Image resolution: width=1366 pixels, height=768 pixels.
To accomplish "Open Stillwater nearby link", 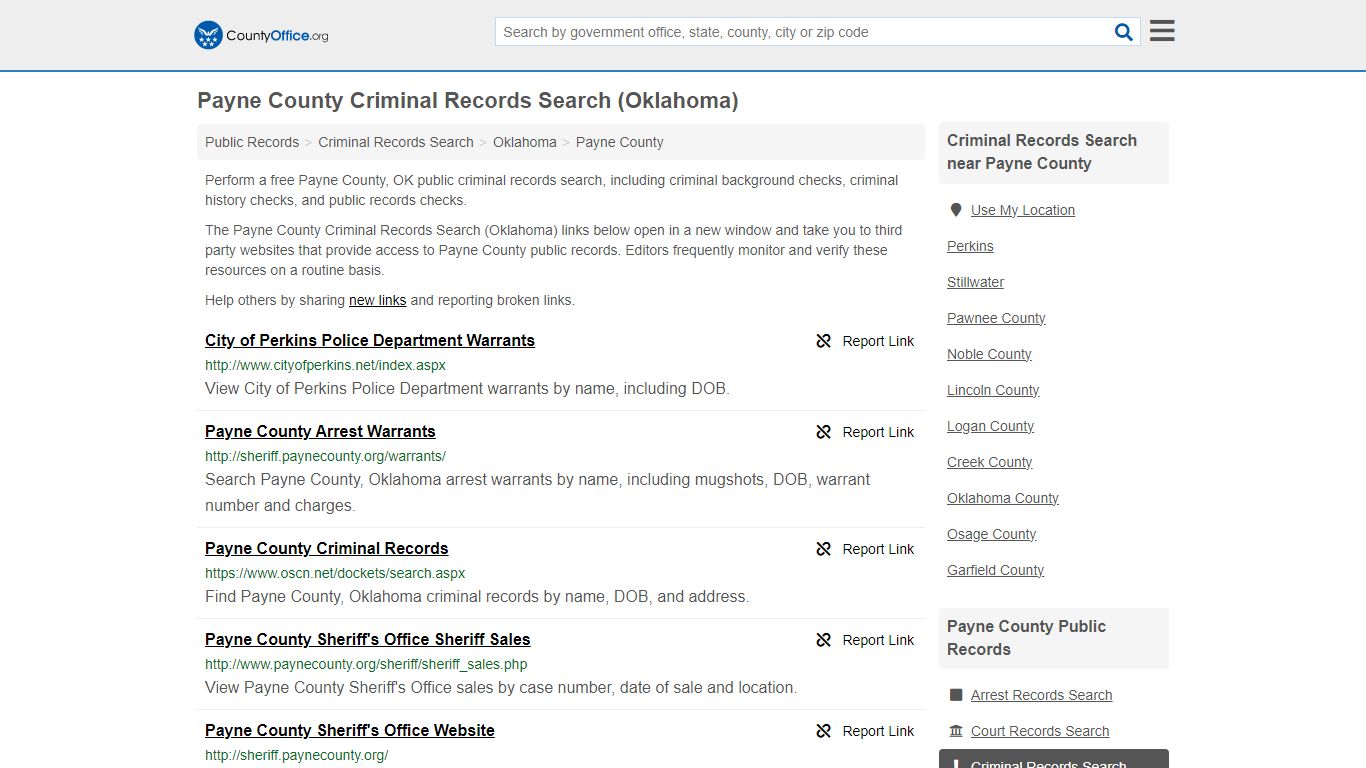I will [x=975, y=282].
